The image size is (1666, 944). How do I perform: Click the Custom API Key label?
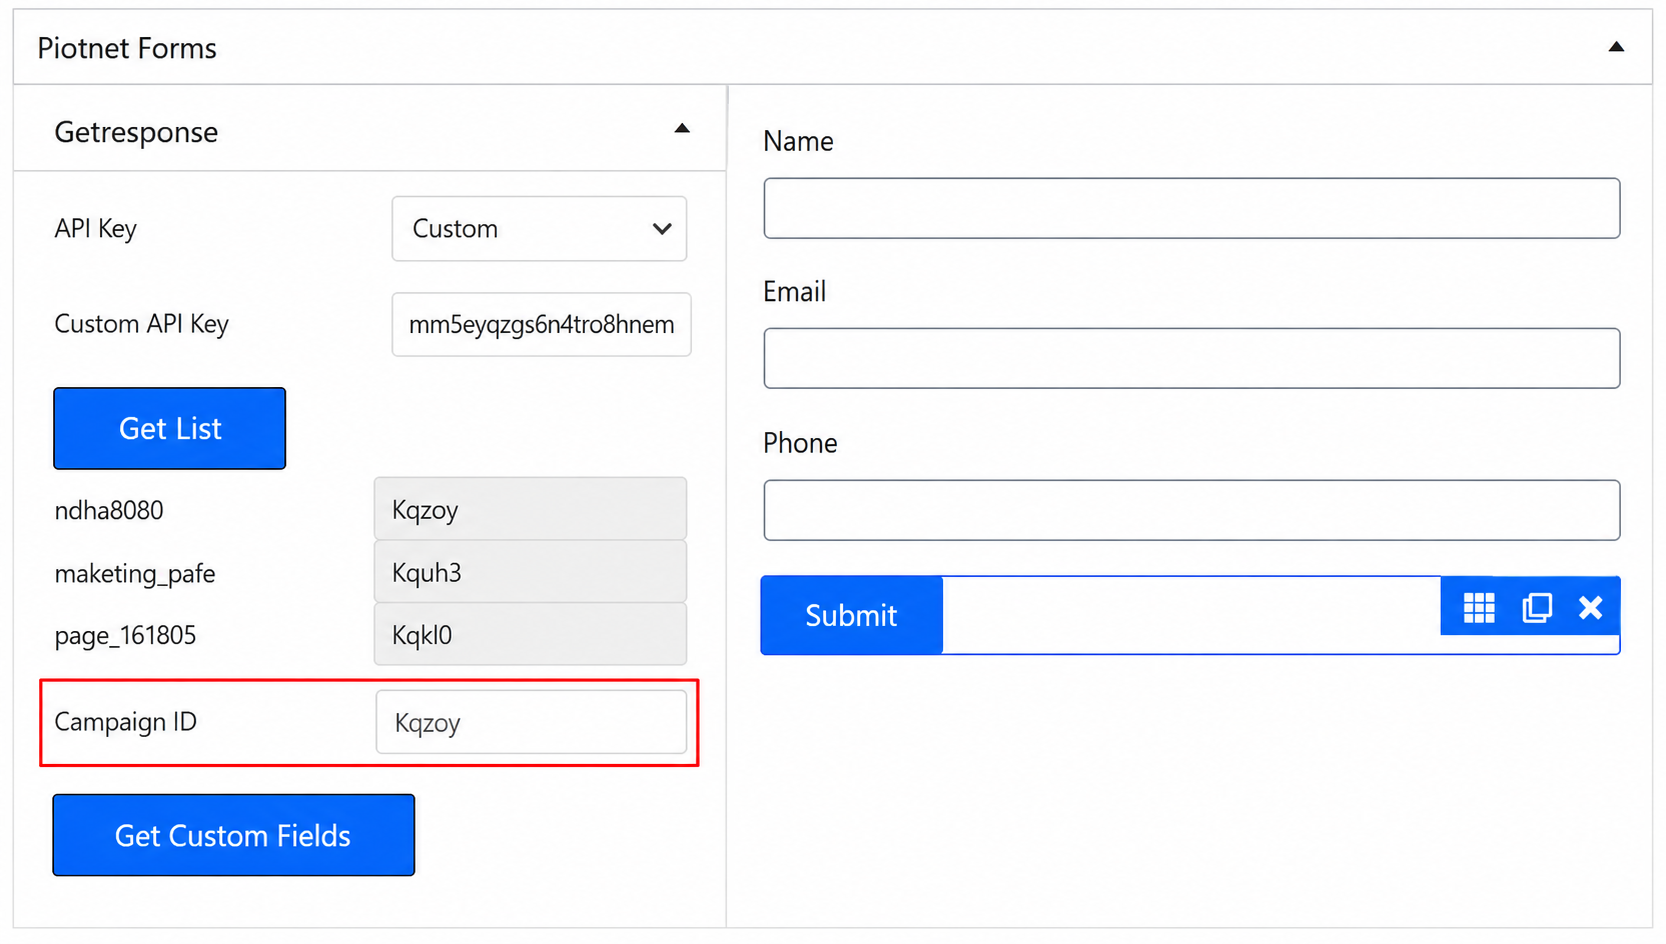click(x=142, y=324)
